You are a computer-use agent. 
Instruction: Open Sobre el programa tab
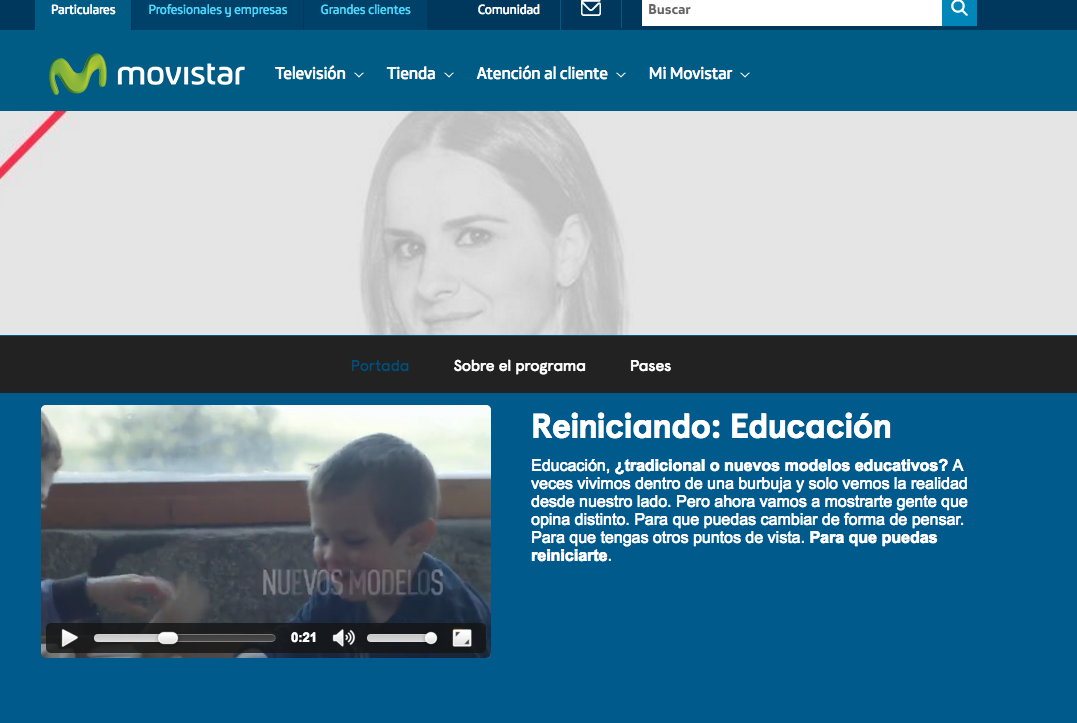pyautogui.click(x=519, y=366)
